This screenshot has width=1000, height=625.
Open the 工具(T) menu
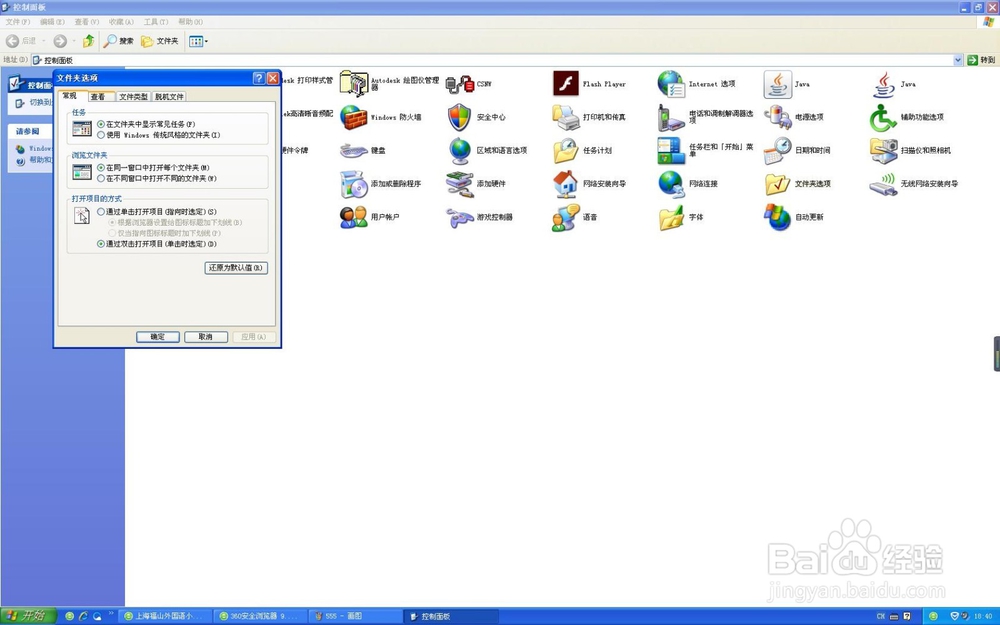pos(156,22)
